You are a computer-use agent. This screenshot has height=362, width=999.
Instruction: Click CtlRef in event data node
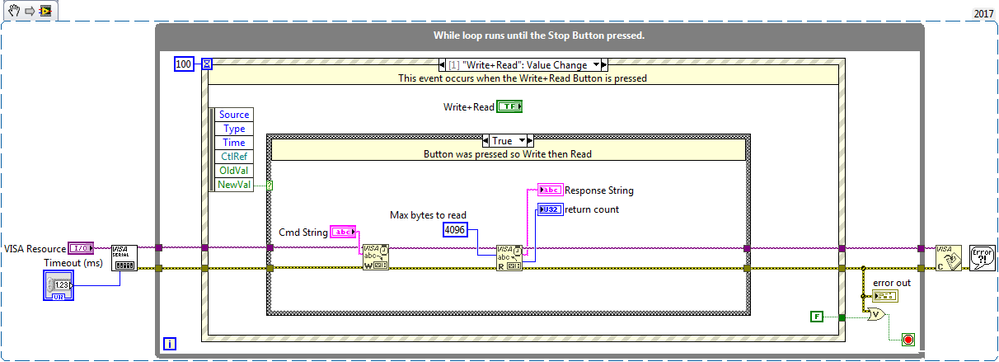click(x=234, y=157)
